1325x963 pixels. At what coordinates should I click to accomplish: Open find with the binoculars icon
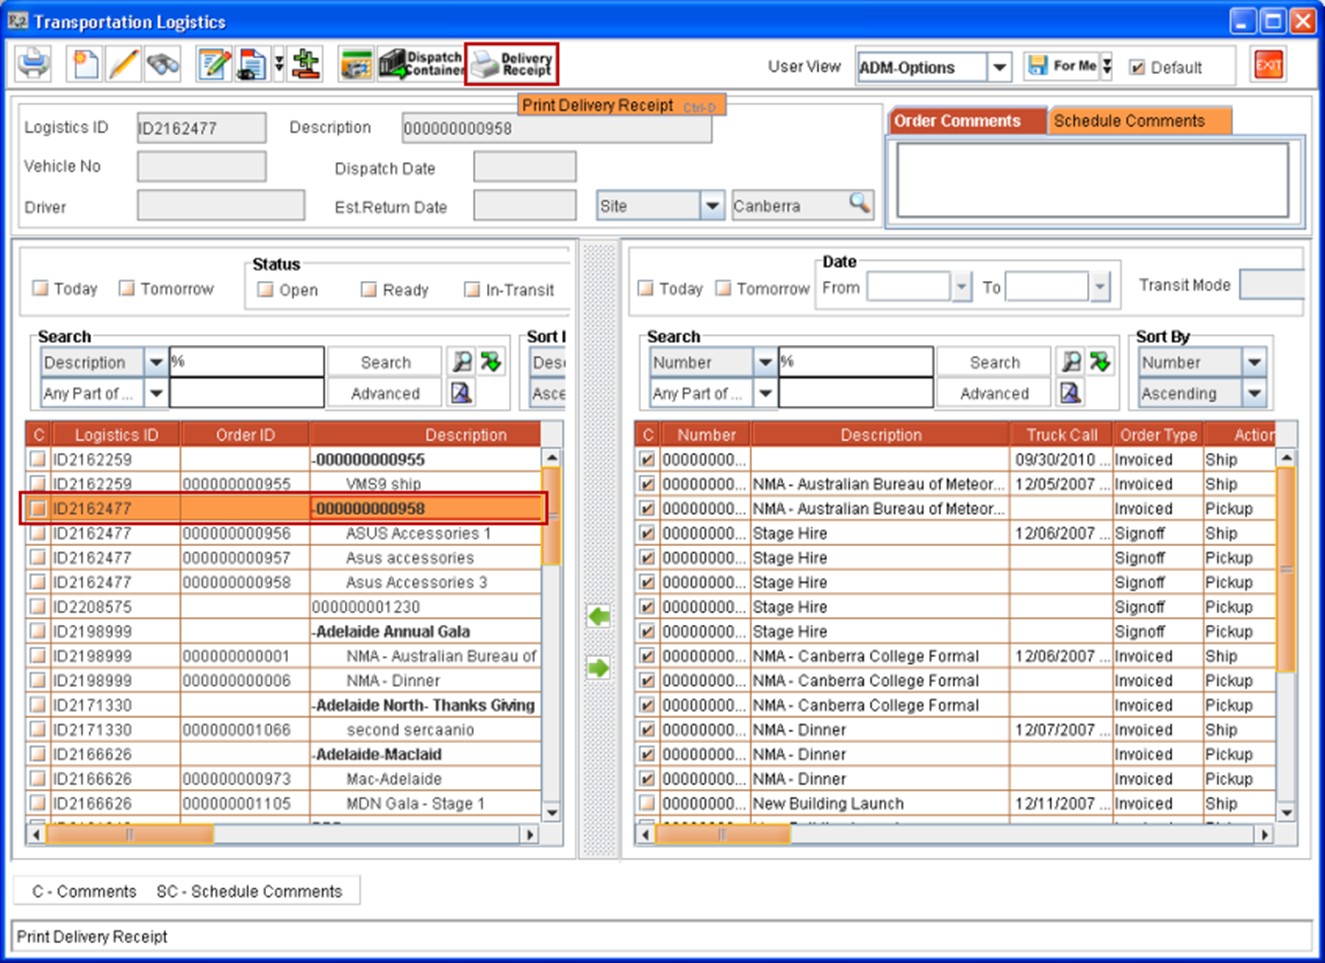tap(163, 64)
